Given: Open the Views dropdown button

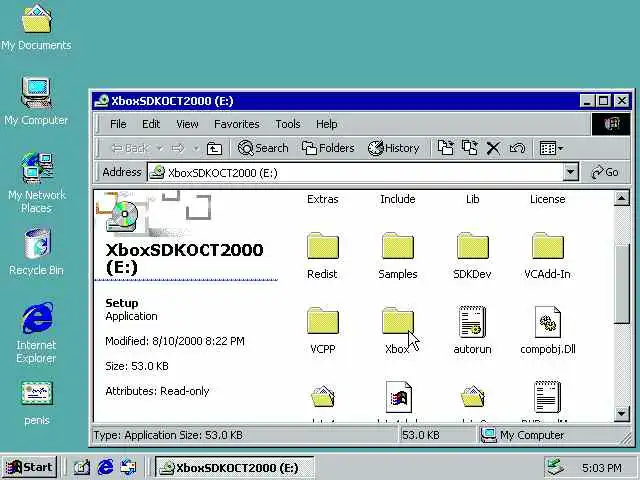Looking at the screenshot, I should click(551, 148).
